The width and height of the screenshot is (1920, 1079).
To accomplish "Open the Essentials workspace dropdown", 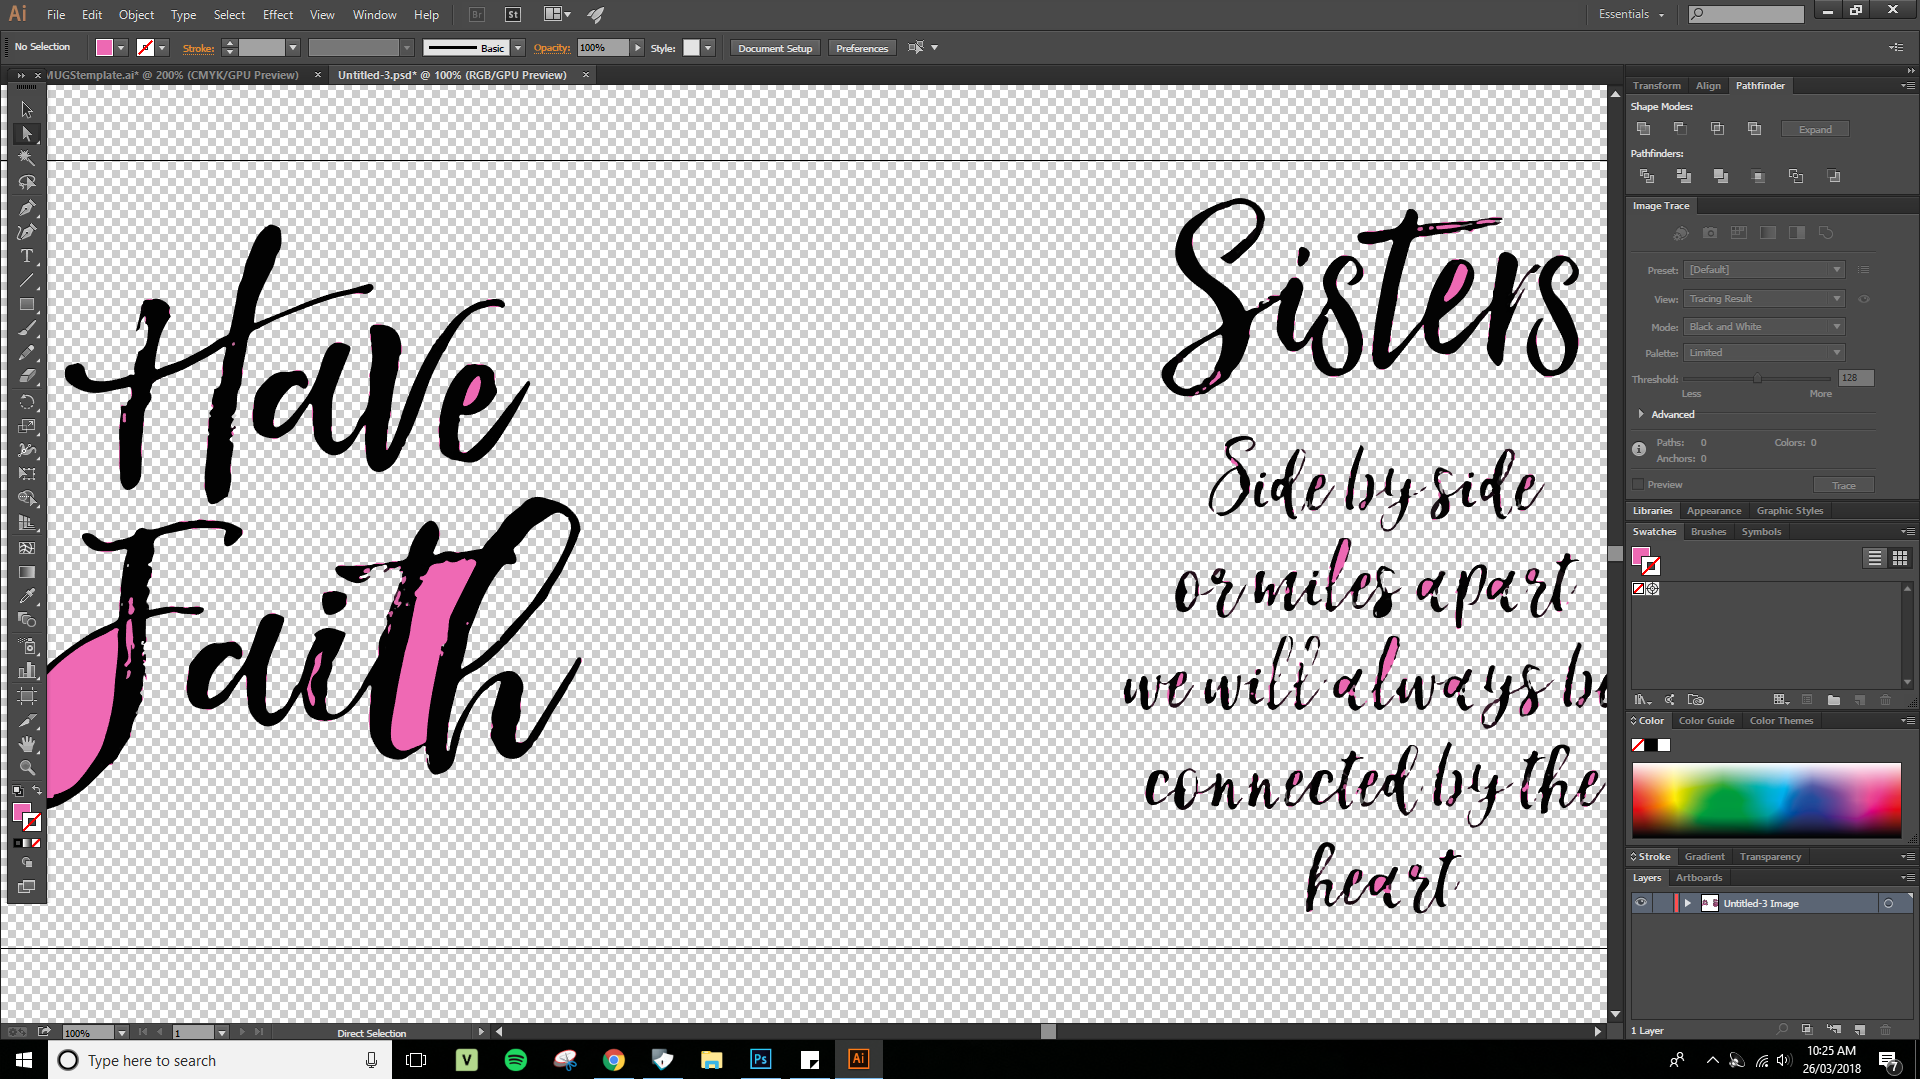I will (1631, 14).
